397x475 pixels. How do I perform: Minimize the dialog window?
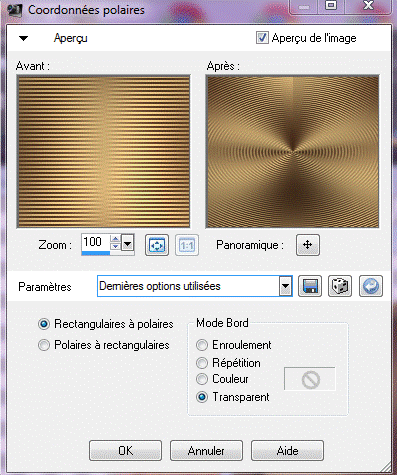[x=304, y=6]
